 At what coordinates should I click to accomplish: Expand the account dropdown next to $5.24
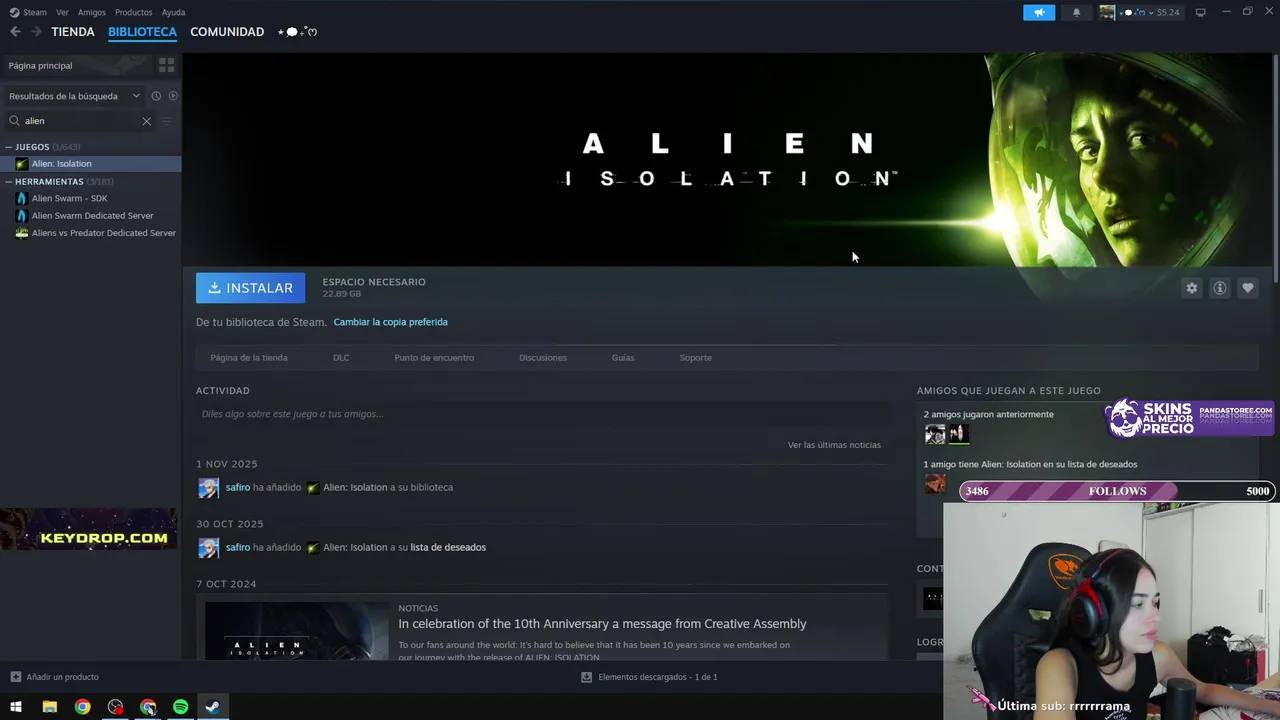pos(1150,12)
